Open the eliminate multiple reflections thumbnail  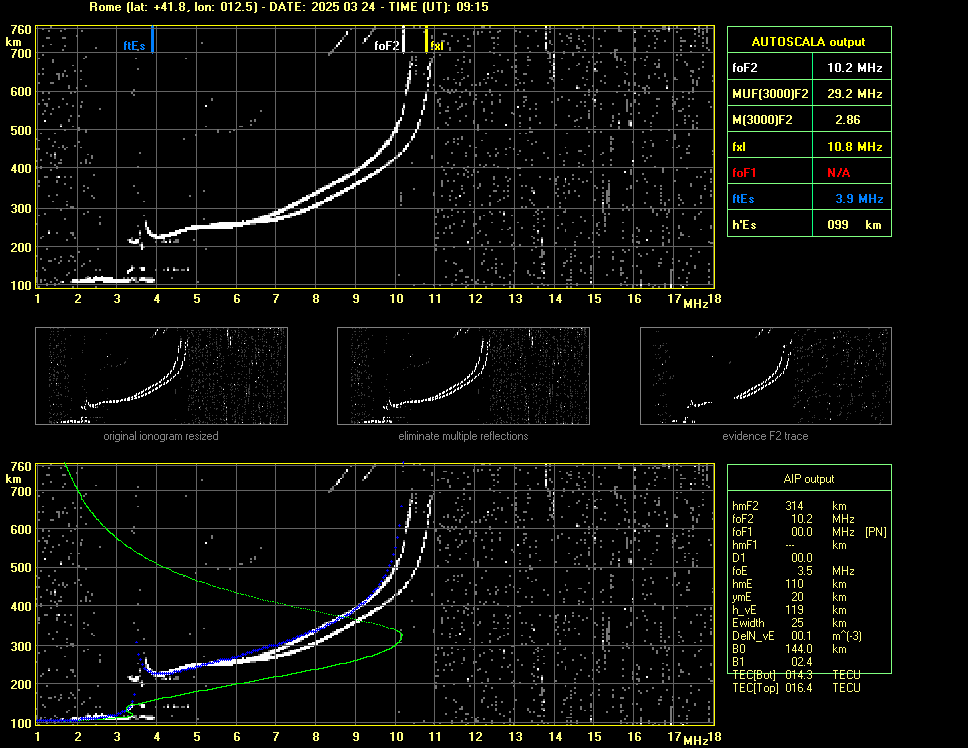[x=463, y=376]
